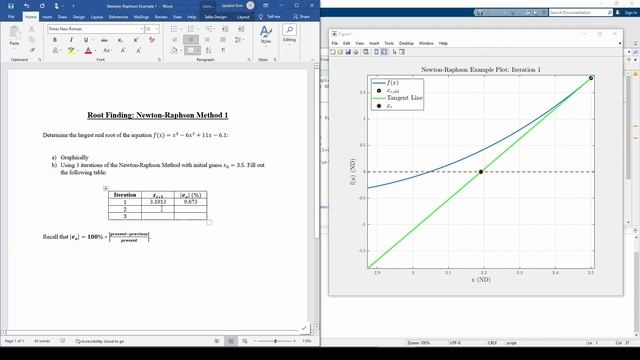The width and height of the screenshot is (640, 360).
Task: Open Tools menu in Figure 1 window
Action: point(389,43)
